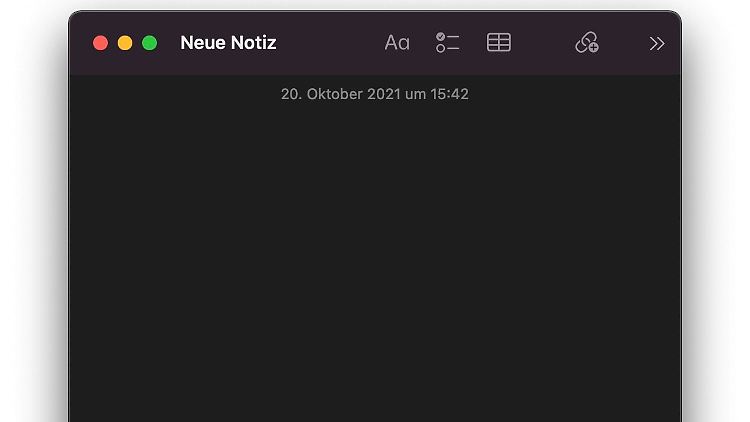Insert a checklist into the note
Viewport: 750px width, 422px height.
[447, 43]
